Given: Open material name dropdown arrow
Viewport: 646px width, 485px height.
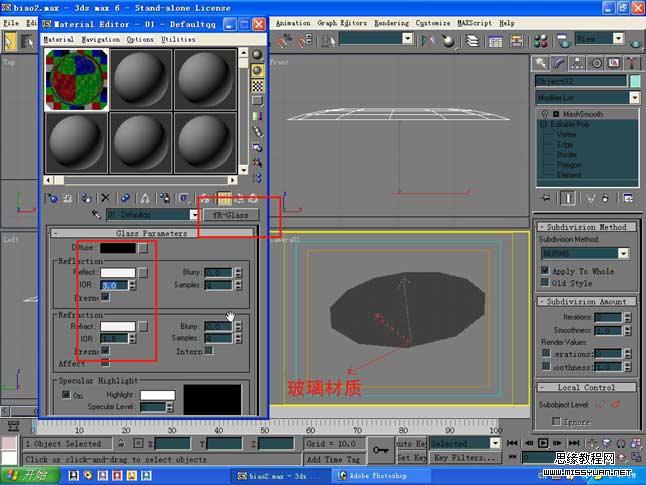Looking at the screenshot, I should point(194,214).
